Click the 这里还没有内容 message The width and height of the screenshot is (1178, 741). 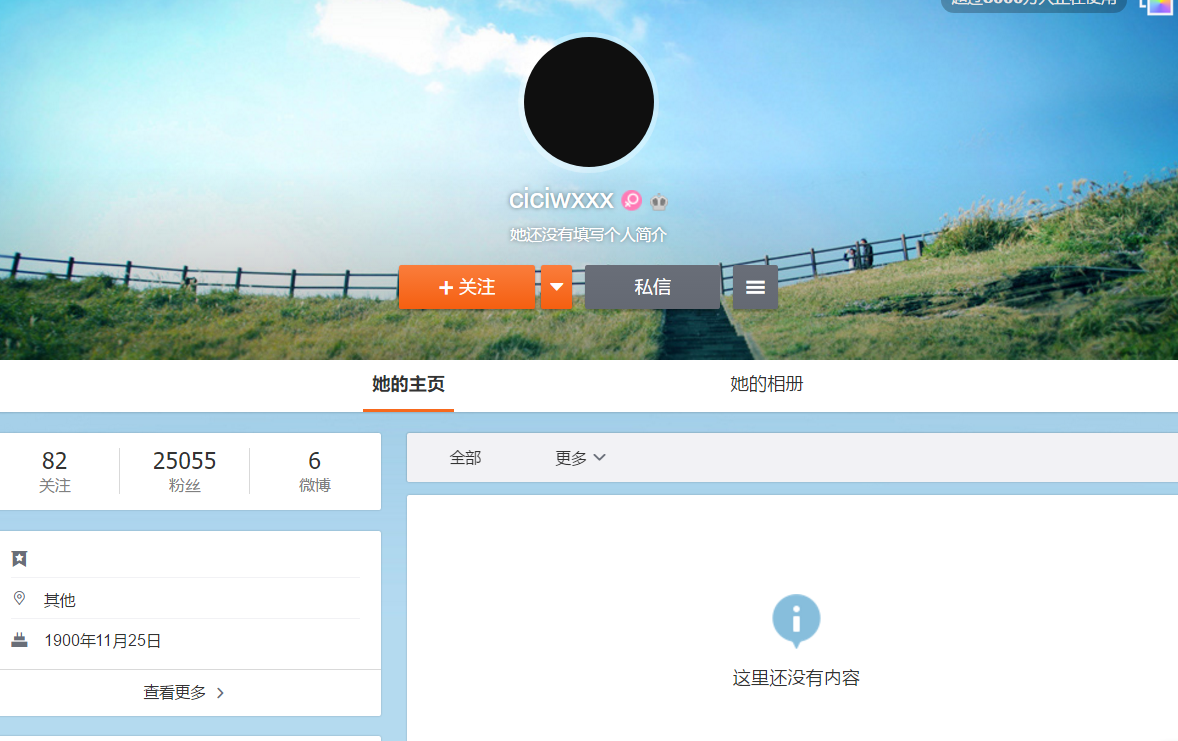(x=796, y=678)
